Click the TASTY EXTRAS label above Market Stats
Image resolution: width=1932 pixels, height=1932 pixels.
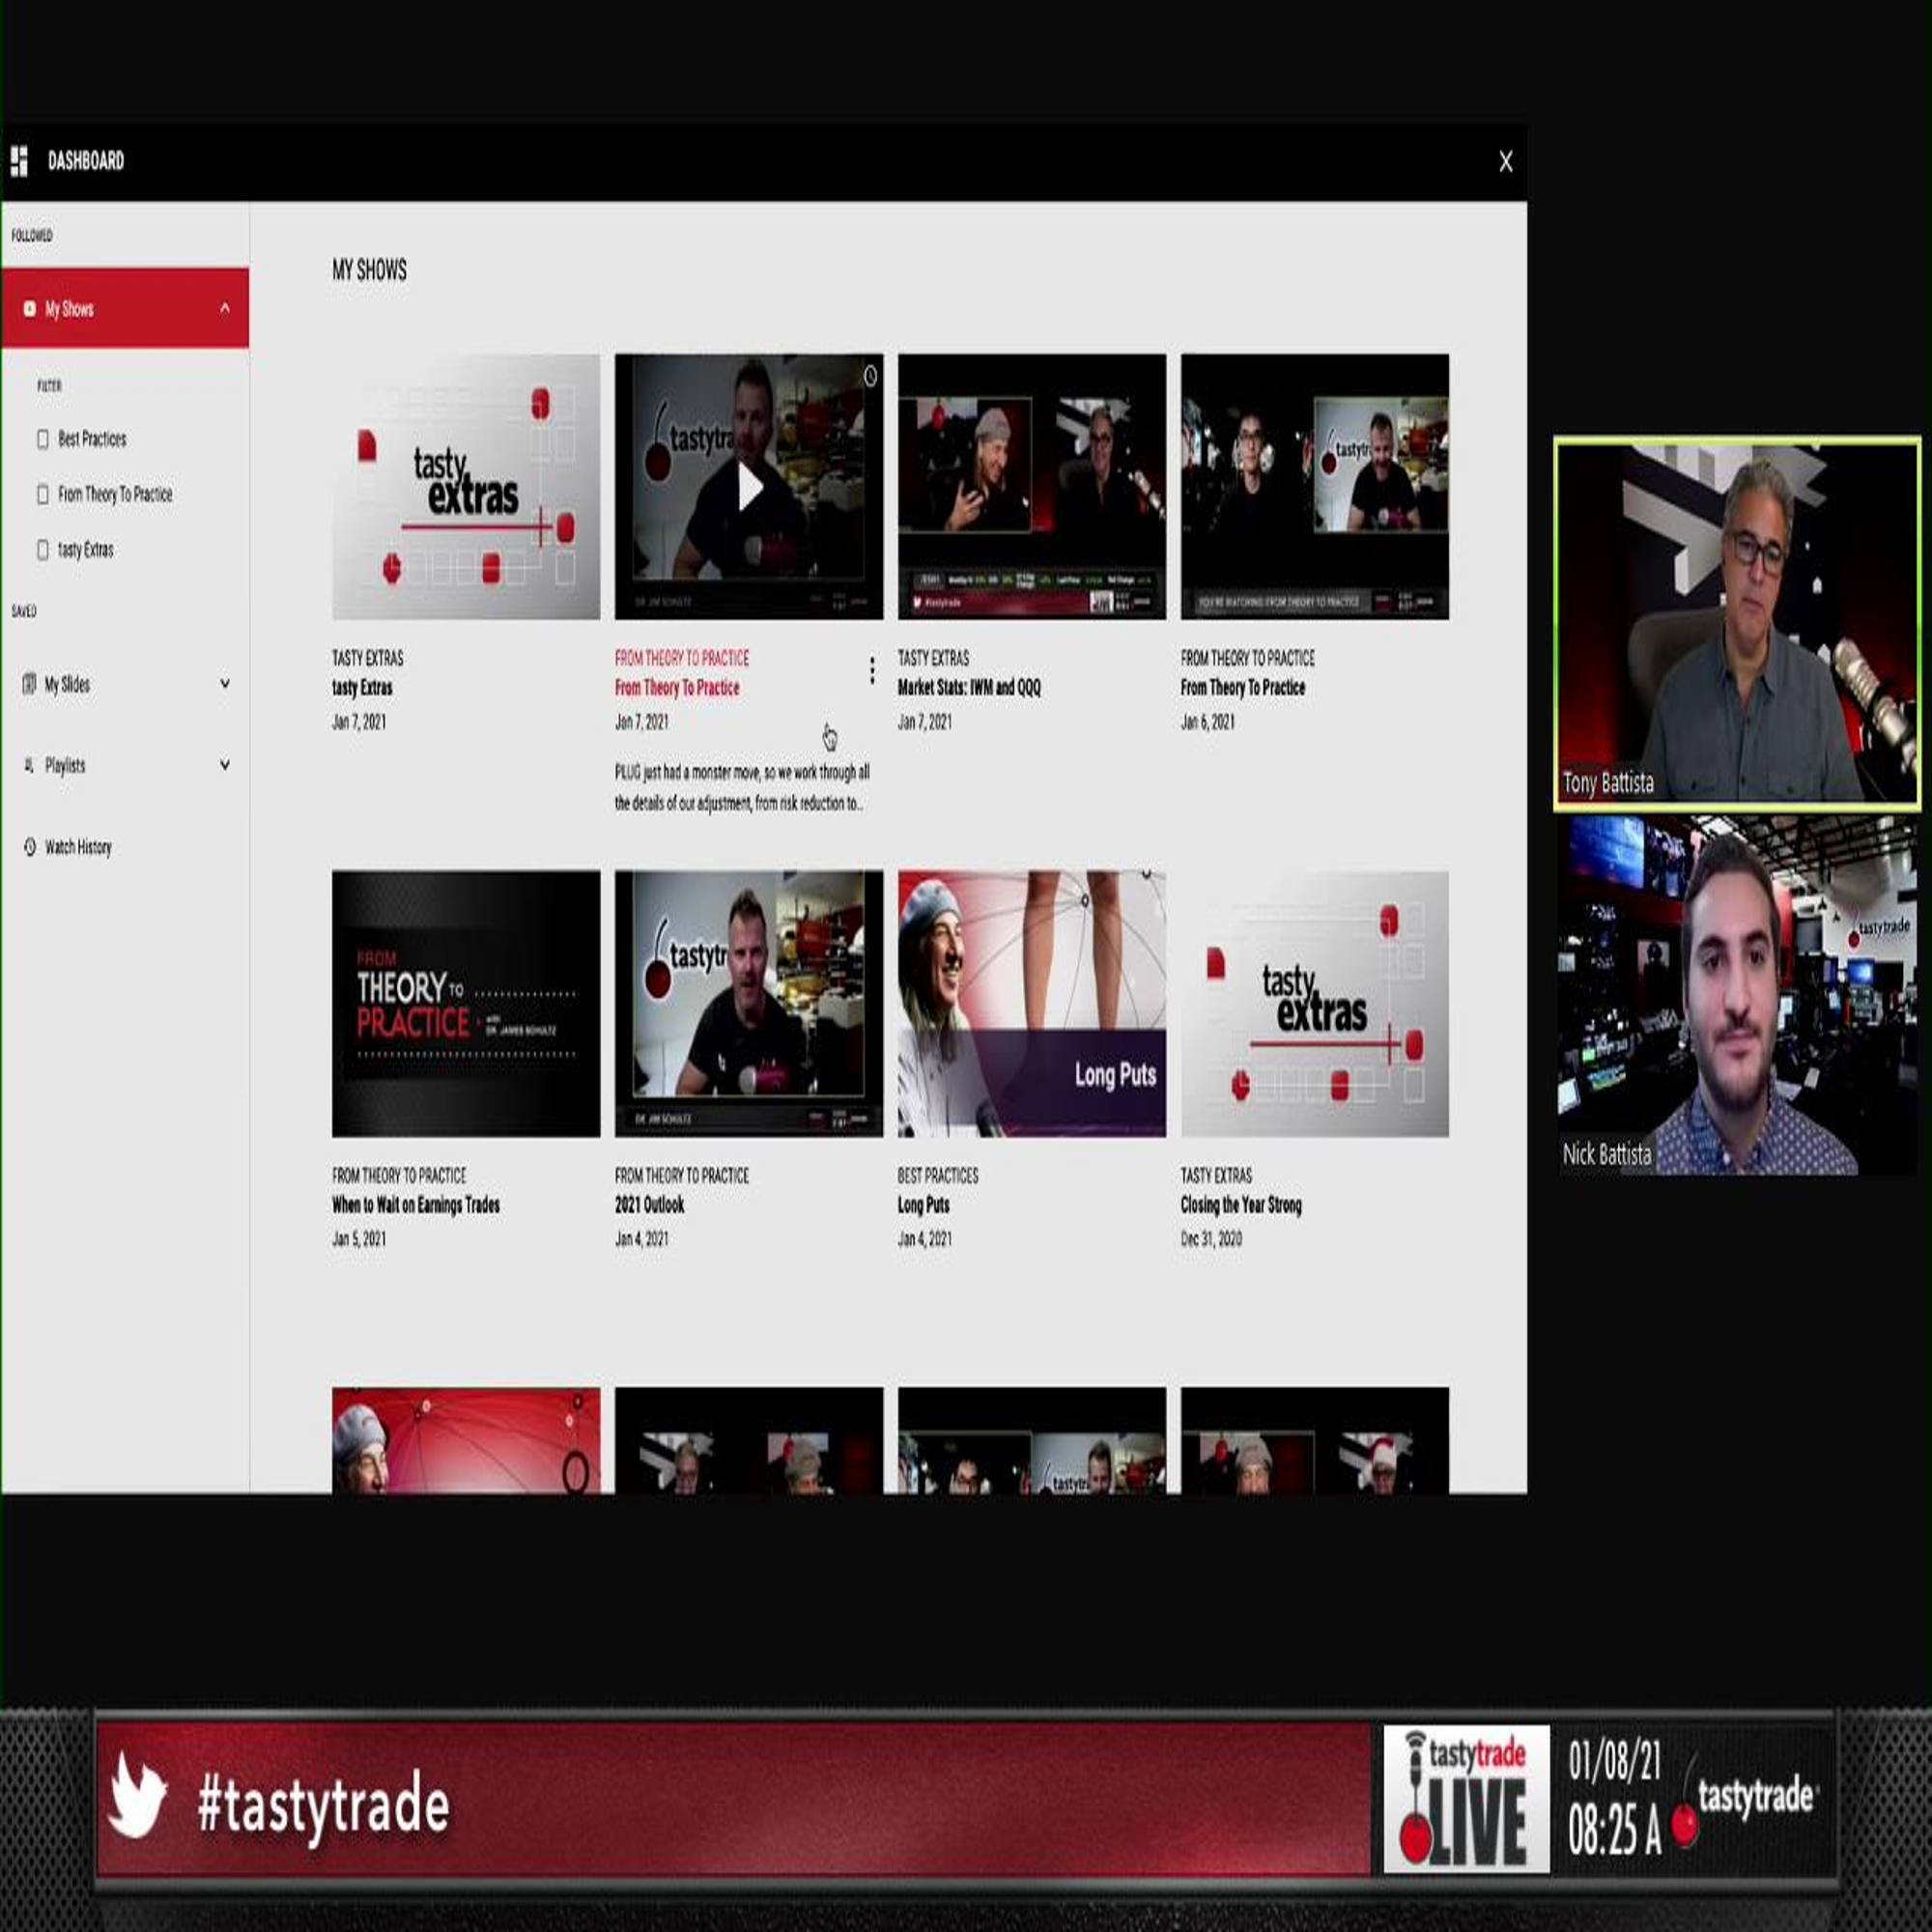[x=933, y=659]
